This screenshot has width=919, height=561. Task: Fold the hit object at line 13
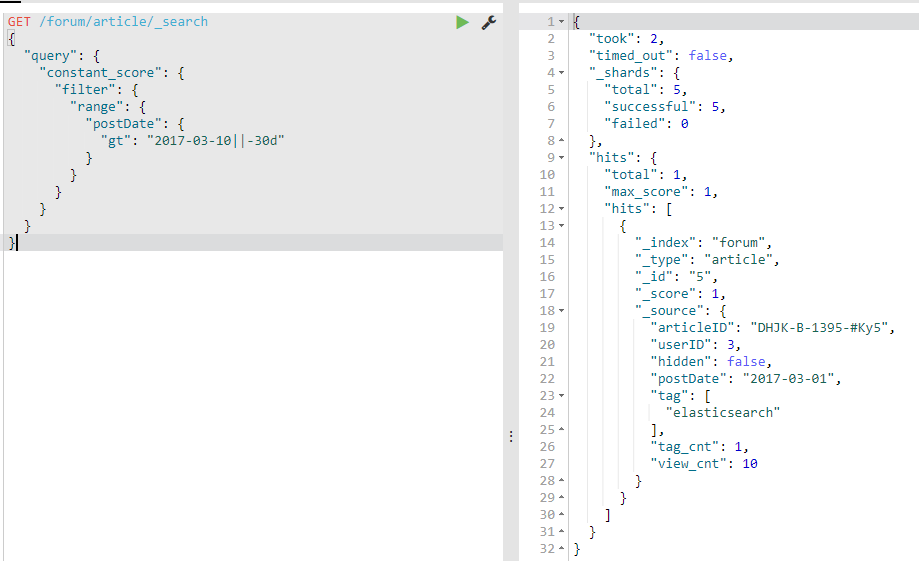(x=561, y=226)
